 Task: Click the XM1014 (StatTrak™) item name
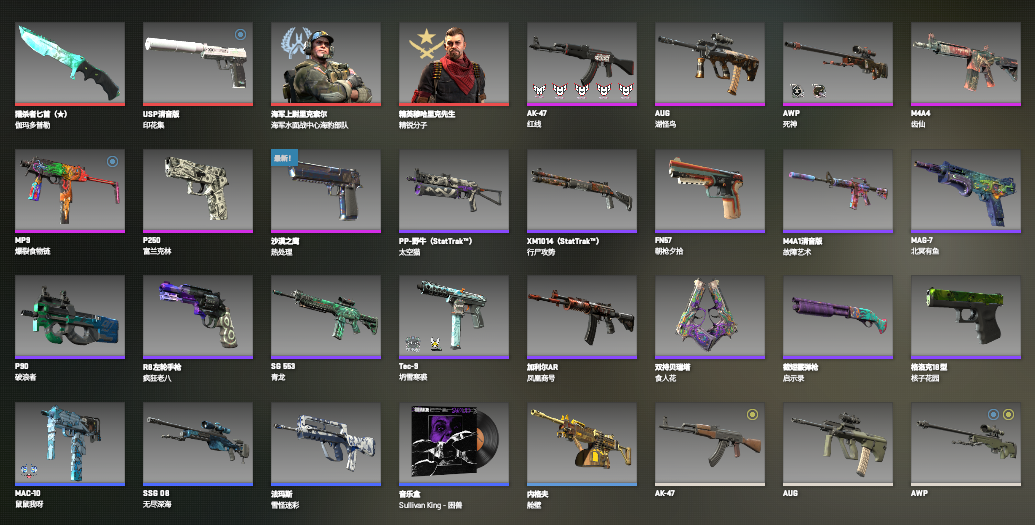pyautogui.click(x=563, y=241)
